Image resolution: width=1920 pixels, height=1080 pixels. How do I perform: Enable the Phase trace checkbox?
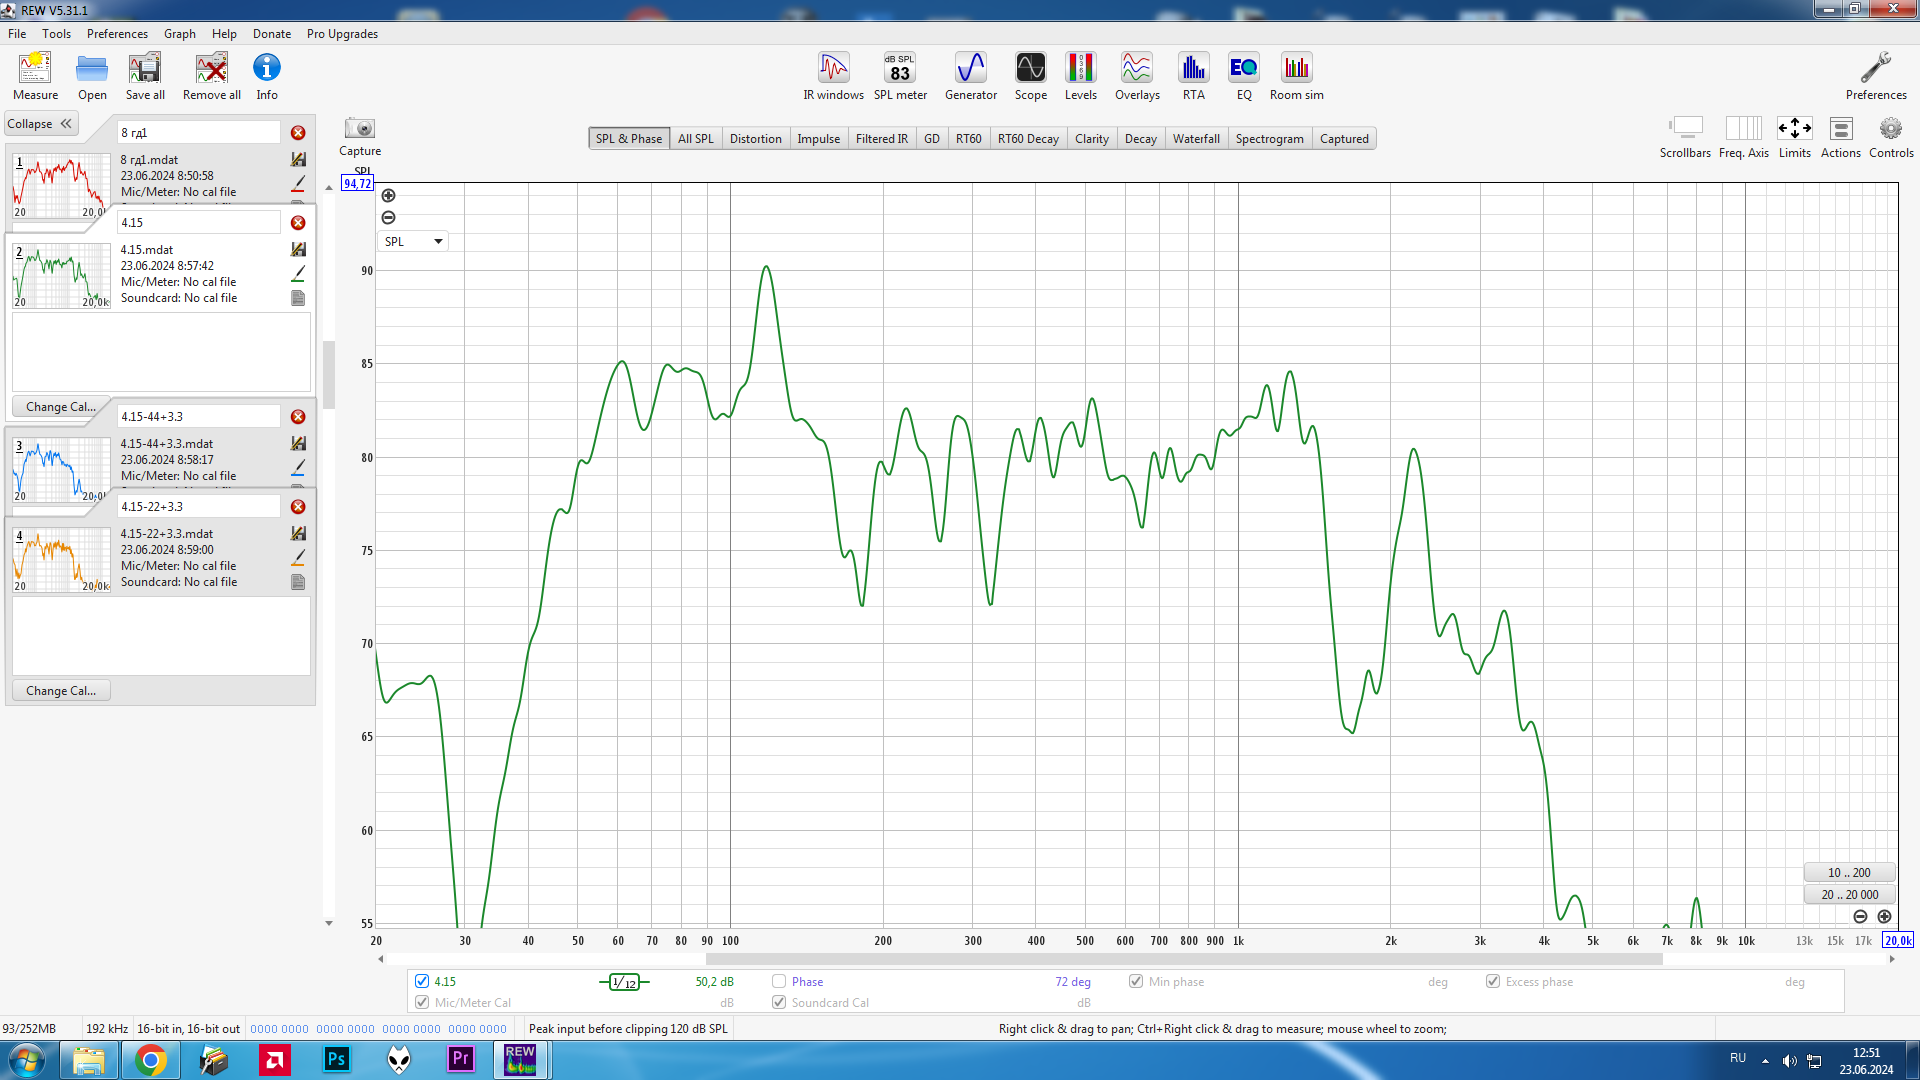(x=779, y=982)
